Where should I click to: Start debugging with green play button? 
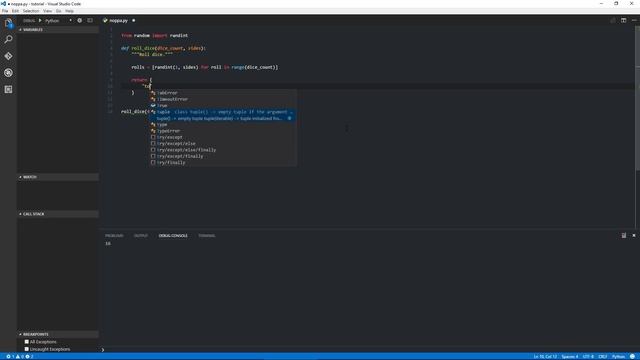[40, 20]
